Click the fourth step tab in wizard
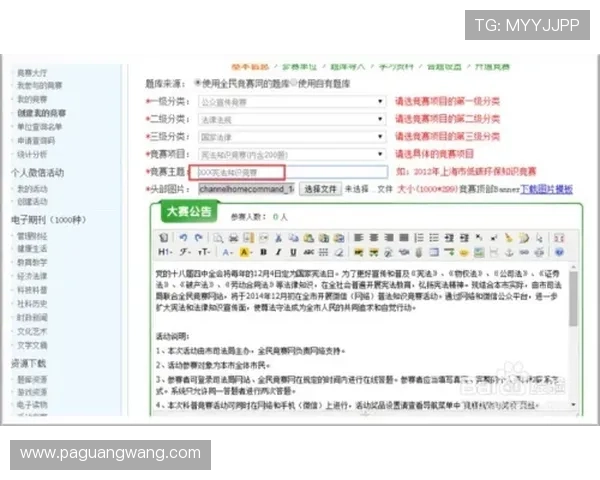The image size is (600, 480). point(396,67)
